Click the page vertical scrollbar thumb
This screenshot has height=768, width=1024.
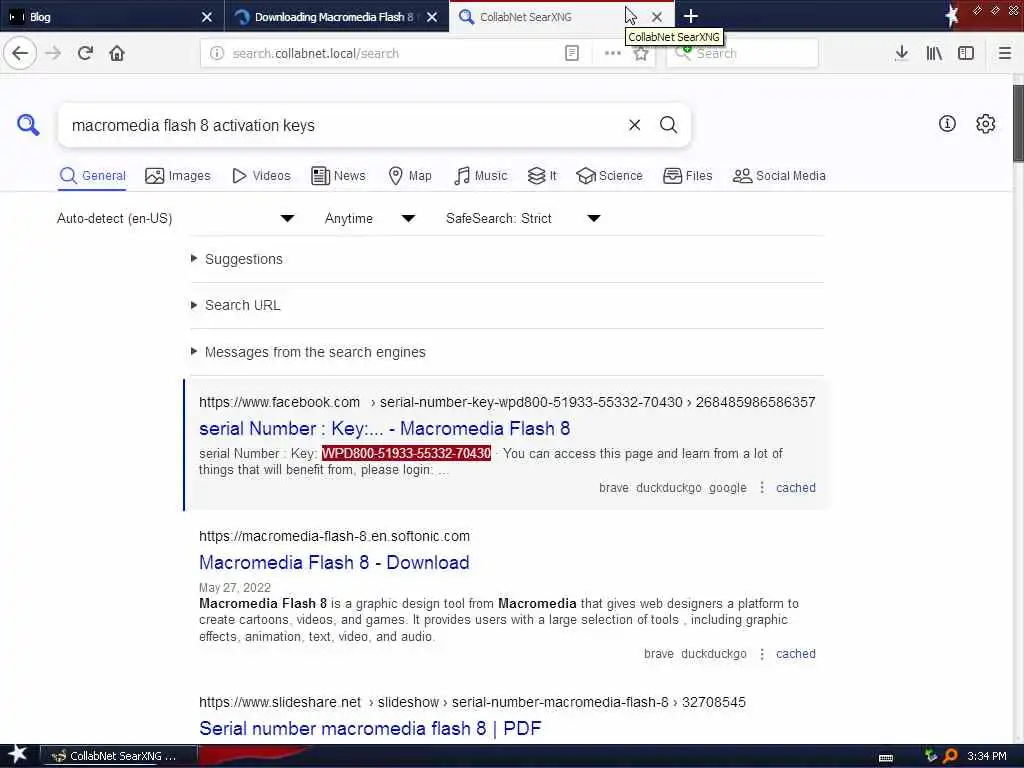coord(1018,123)
